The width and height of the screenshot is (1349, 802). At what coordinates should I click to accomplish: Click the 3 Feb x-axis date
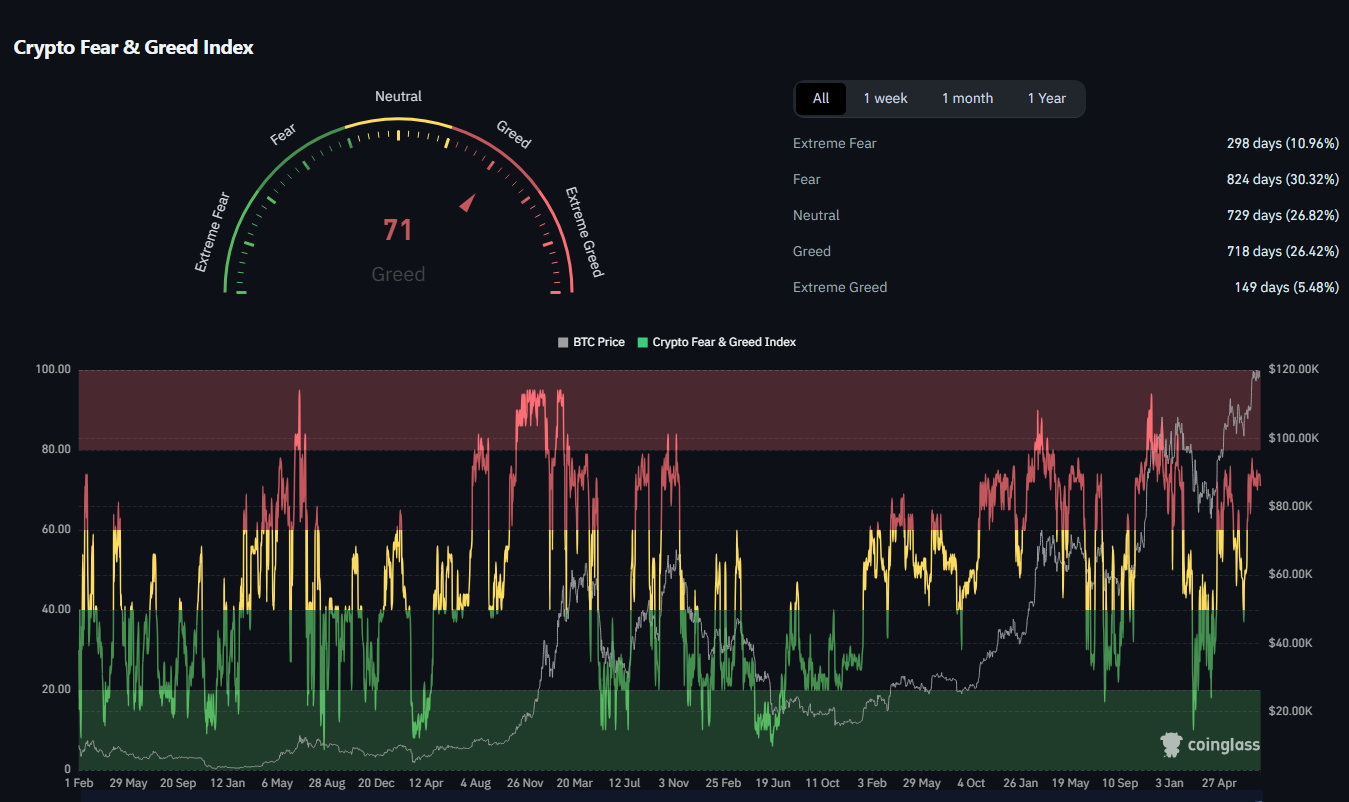click(x=872, y=783)
